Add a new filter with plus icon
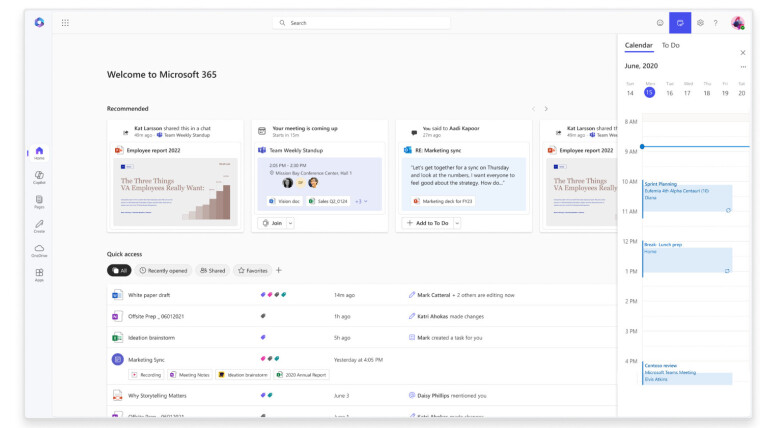 (x=279, y=270)
